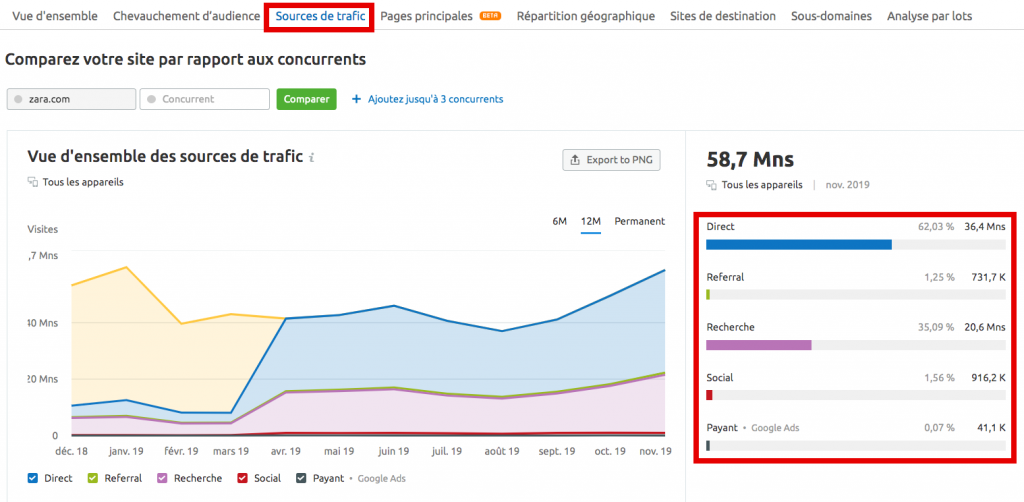The image size is (1024, 502).
Task: Click devices icon beside nov. 2019
Action: pos(712,185)
